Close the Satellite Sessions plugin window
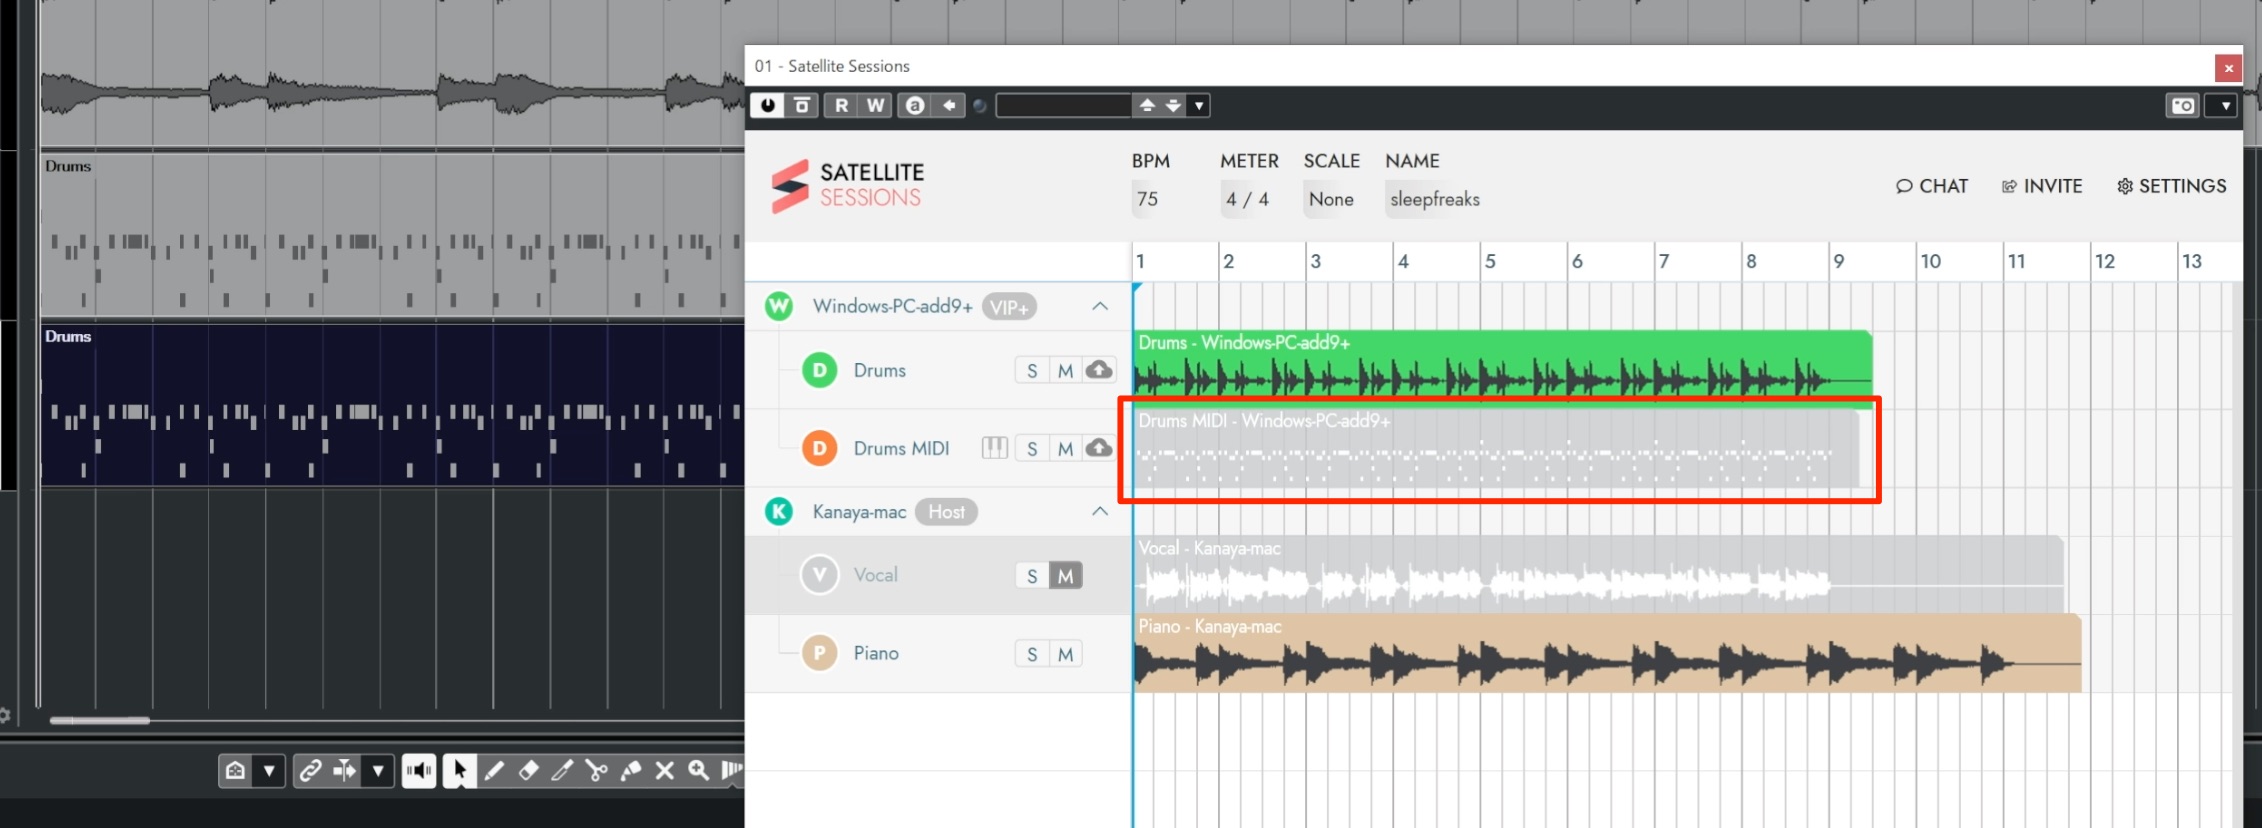Image resolution: width=2262 pixels, height=828 pixels. [x=2228, y=68]
